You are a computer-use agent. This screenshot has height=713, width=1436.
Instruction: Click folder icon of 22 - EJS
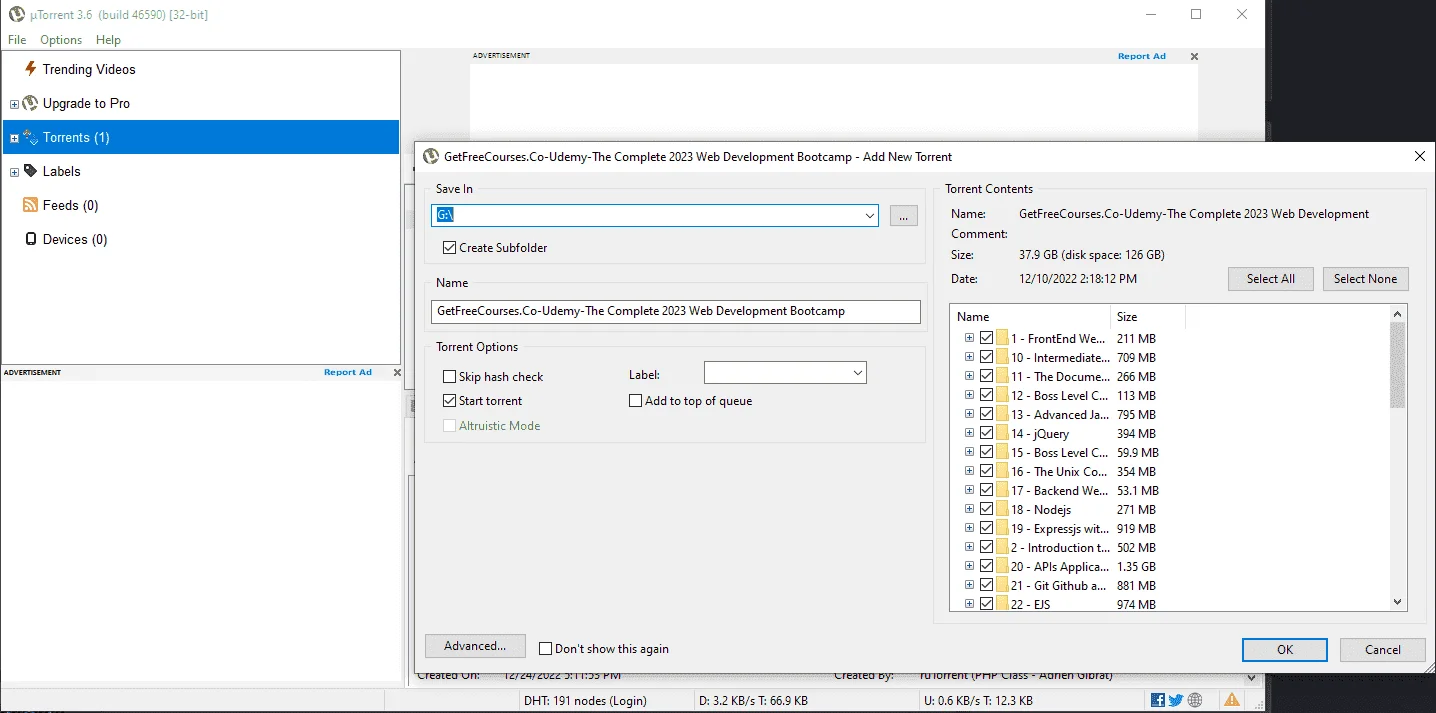coord(1002,604)
